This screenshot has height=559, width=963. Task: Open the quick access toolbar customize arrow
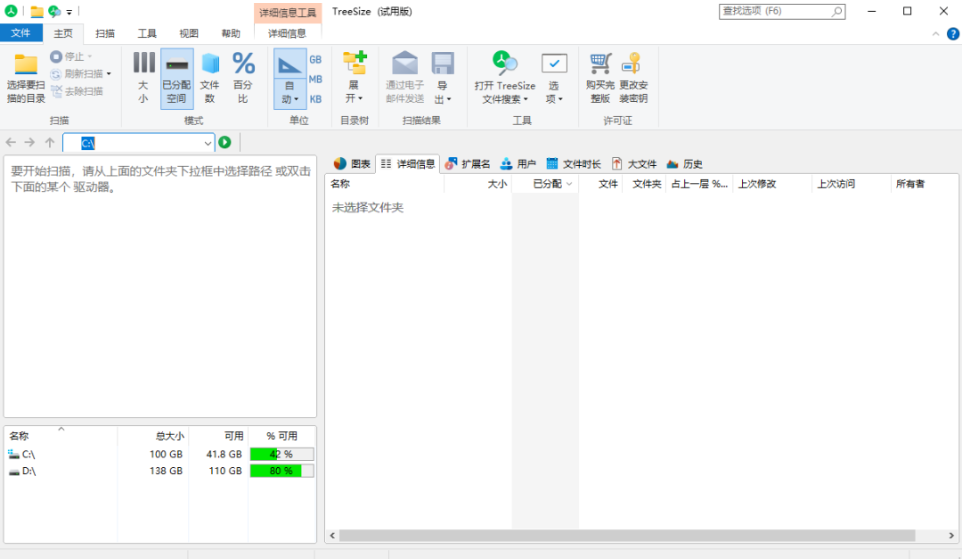point(69,12)
